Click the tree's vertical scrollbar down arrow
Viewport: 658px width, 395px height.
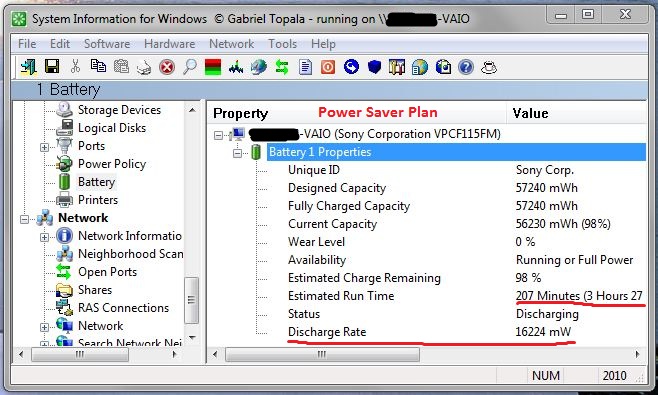[192, 337]
